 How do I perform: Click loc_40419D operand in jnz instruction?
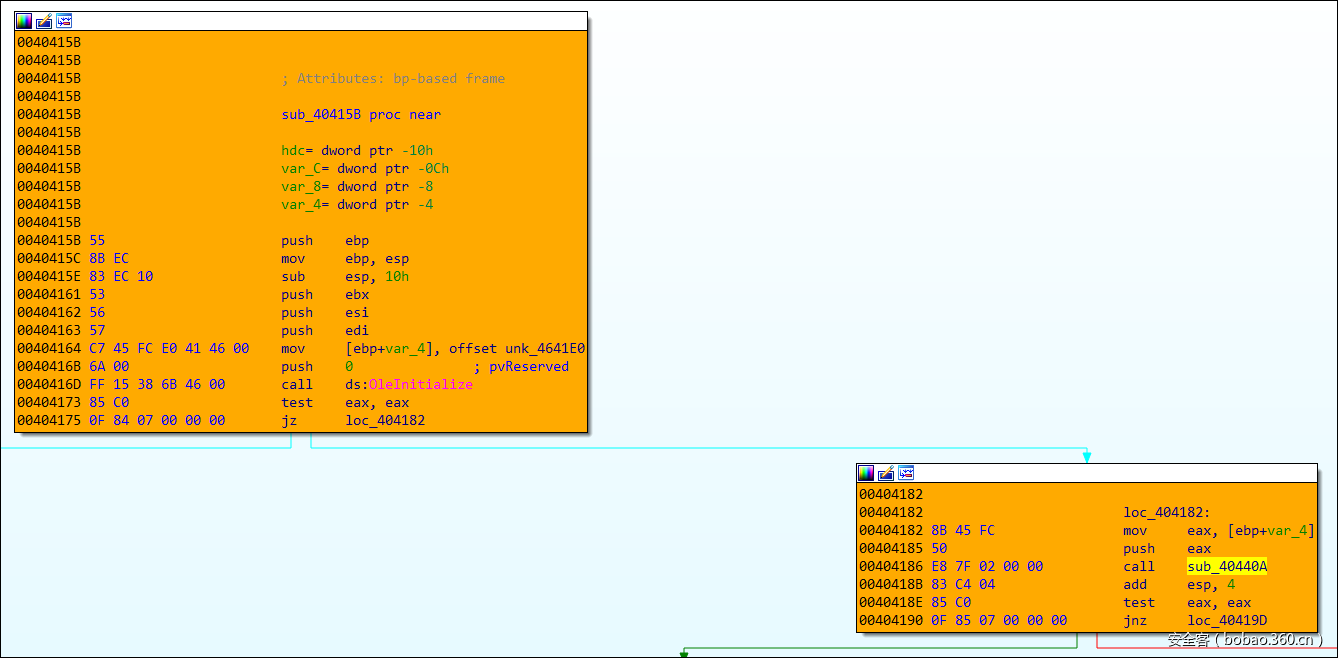coord(1227,621)
